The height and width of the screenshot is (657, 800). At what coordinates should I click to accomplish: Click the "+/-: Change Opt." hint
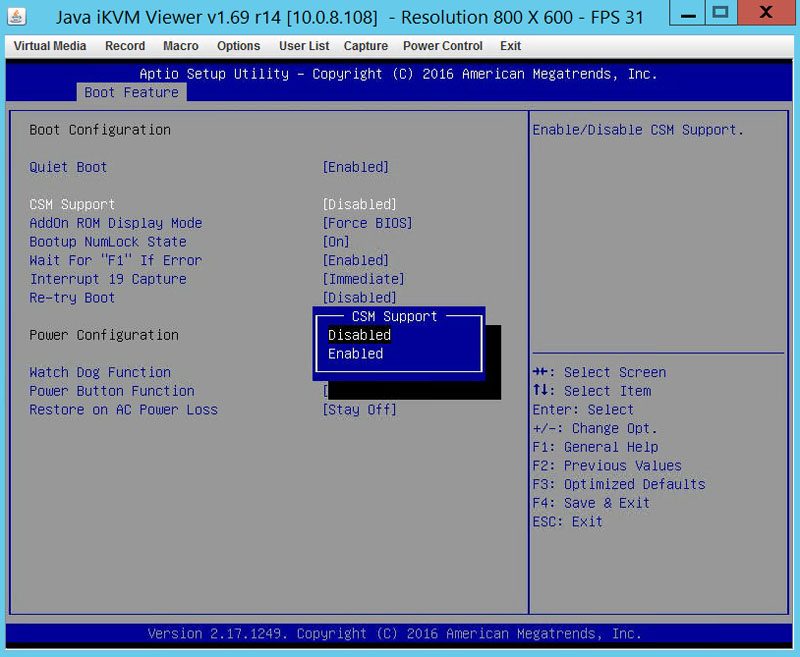[595, 428]
